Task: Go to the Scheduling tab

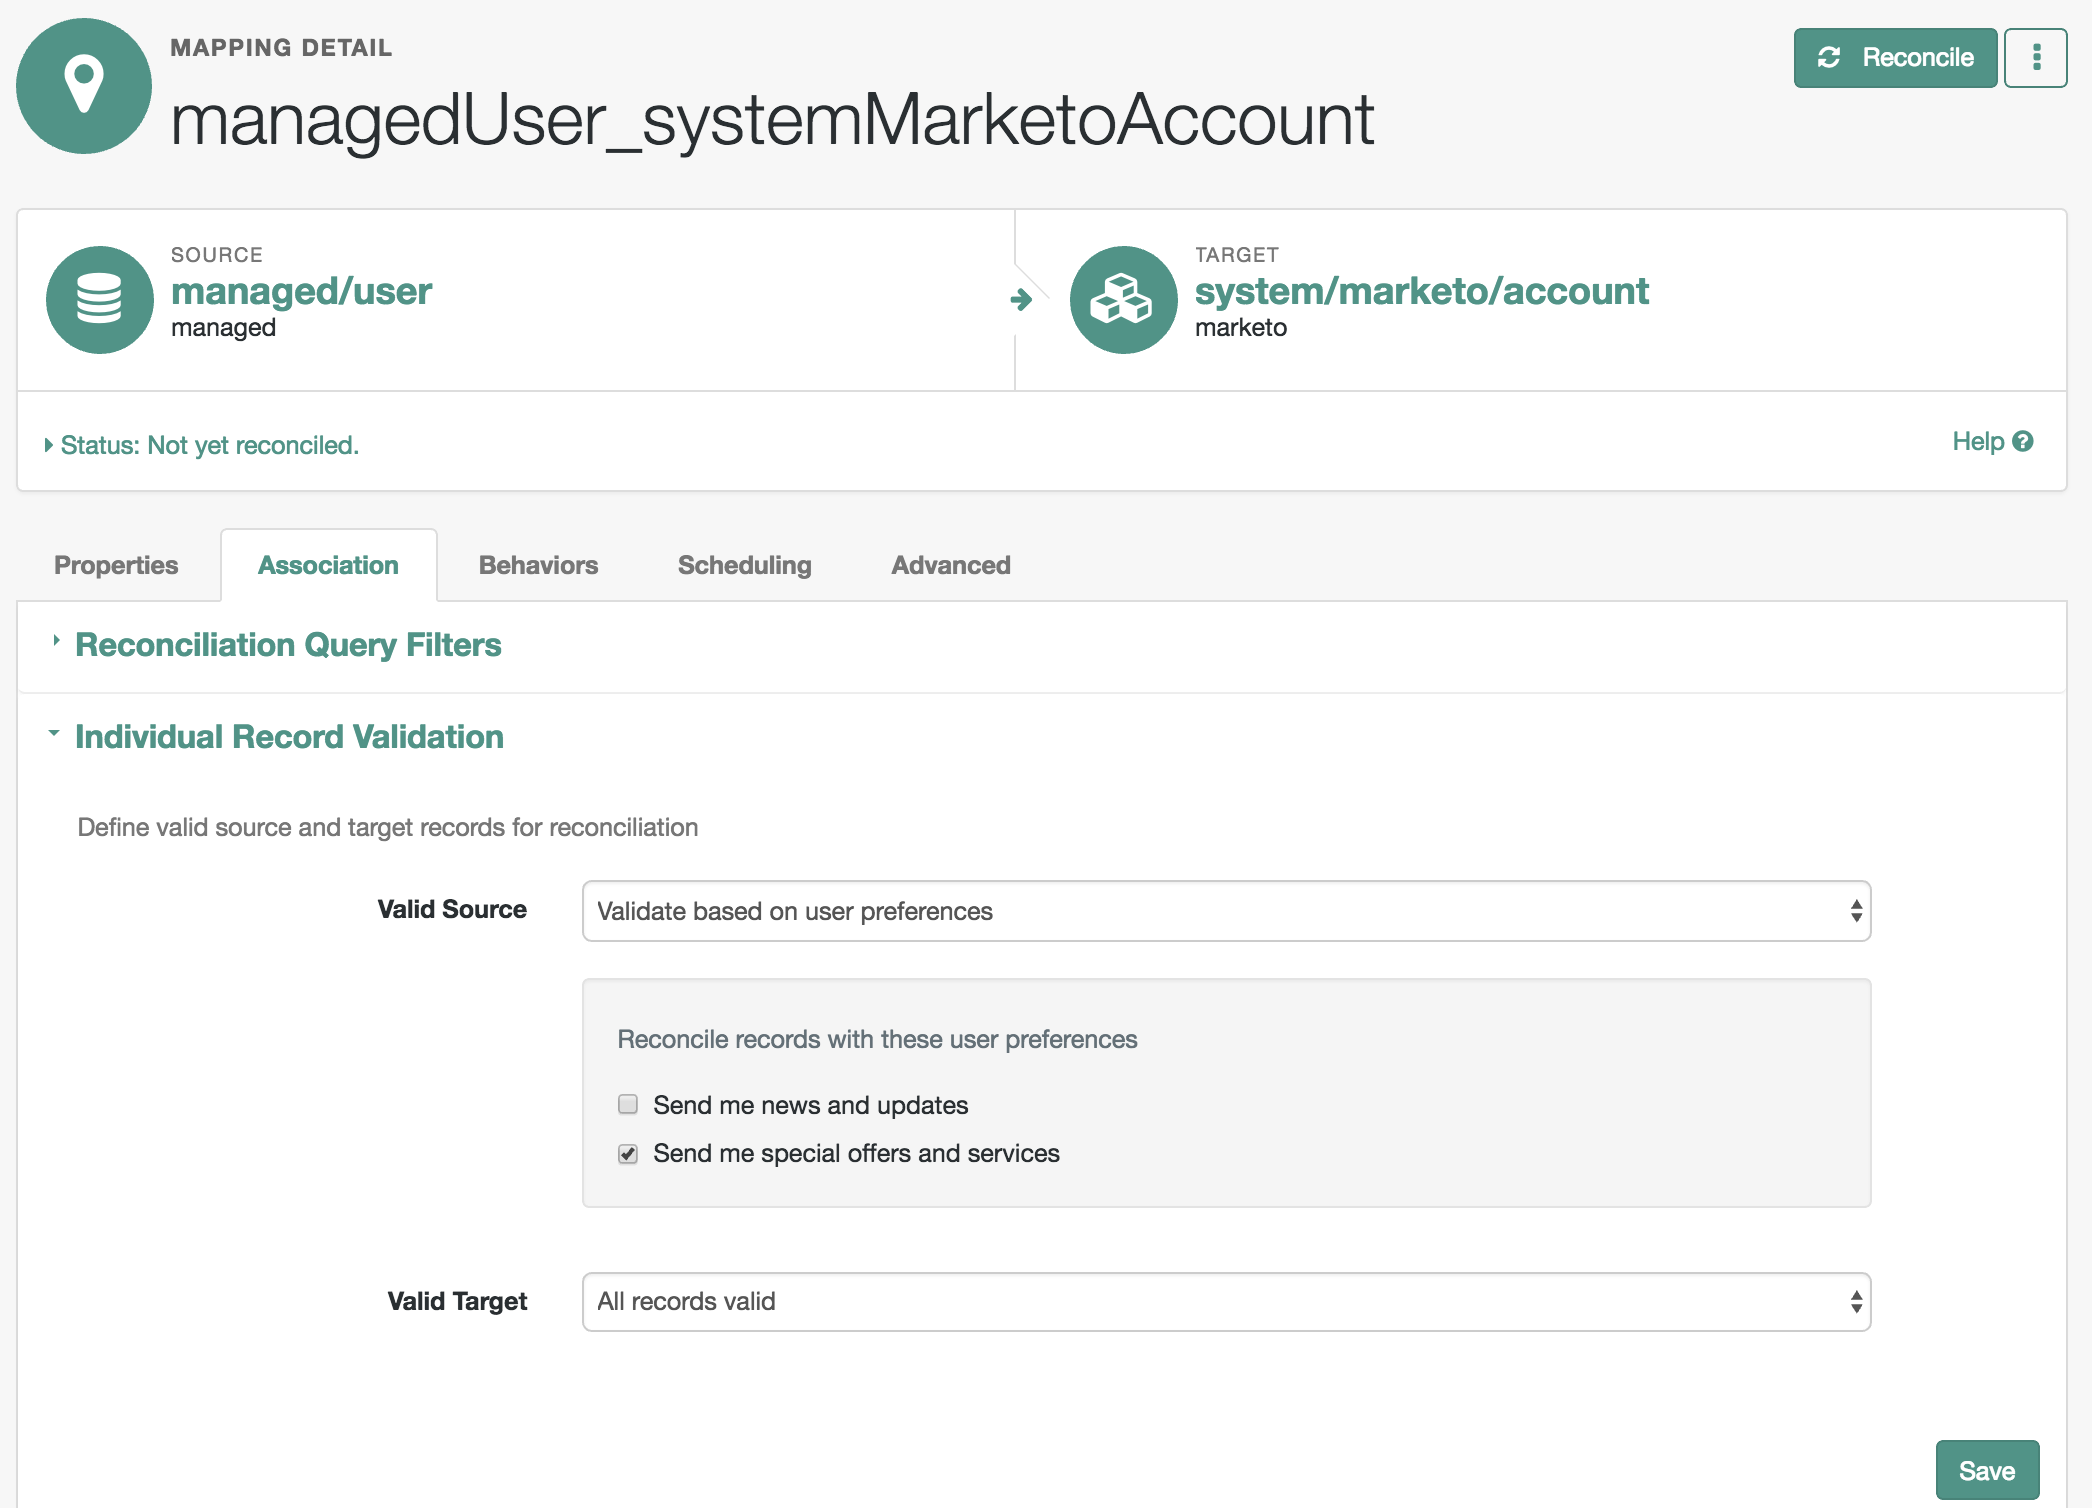Action: (x=744, y=565)
